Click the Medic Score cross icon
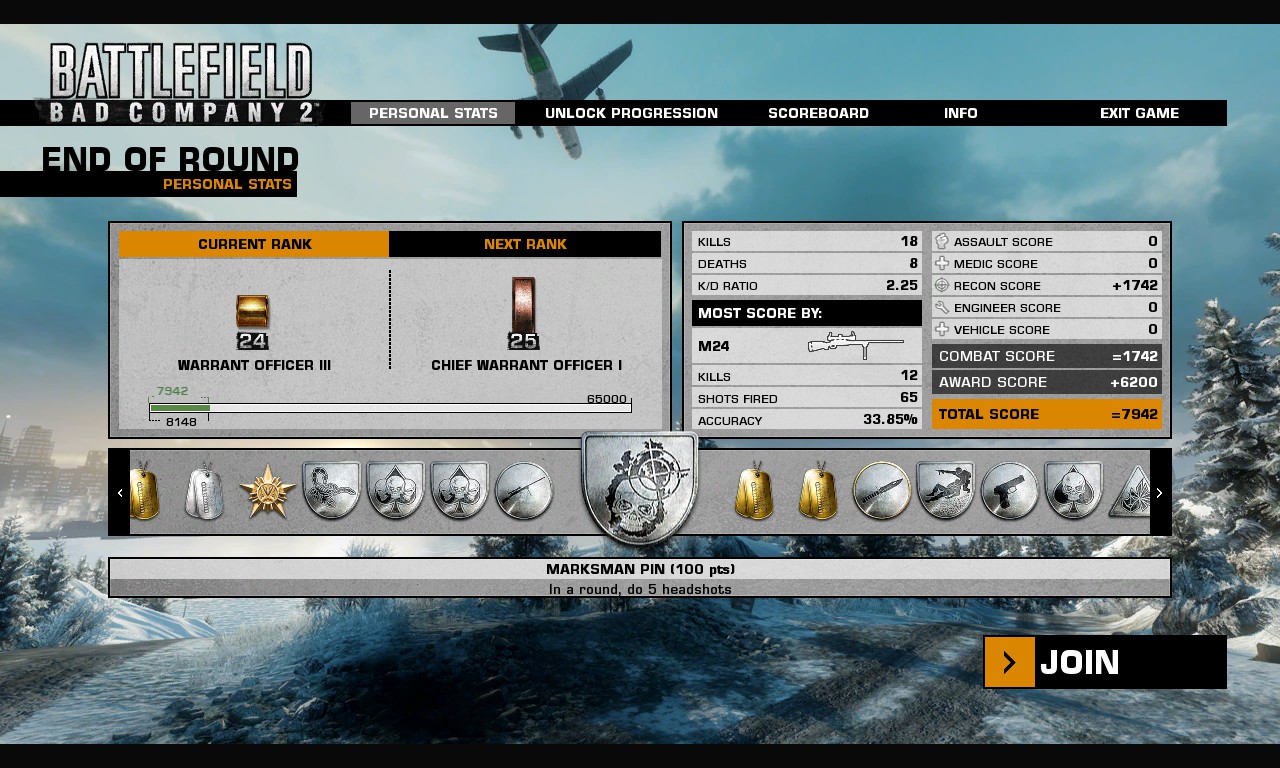Image resolution: width=1280 pixels, height=768 pixels. [941, 264]
